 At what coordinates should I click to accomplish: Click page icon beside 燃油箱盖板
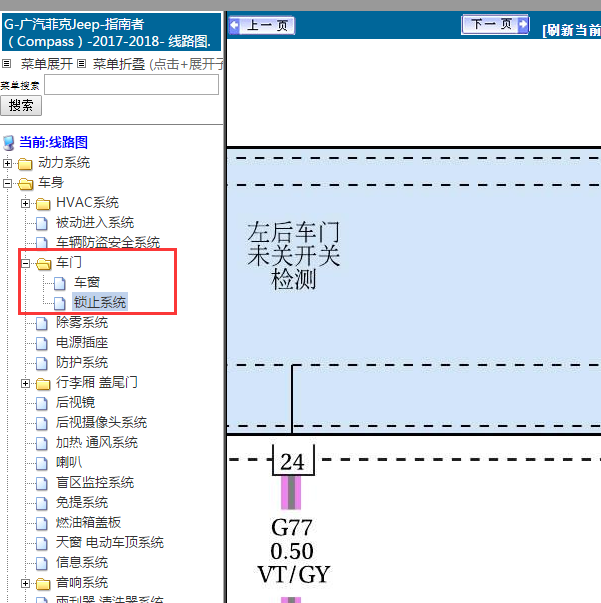pos(42,523)
